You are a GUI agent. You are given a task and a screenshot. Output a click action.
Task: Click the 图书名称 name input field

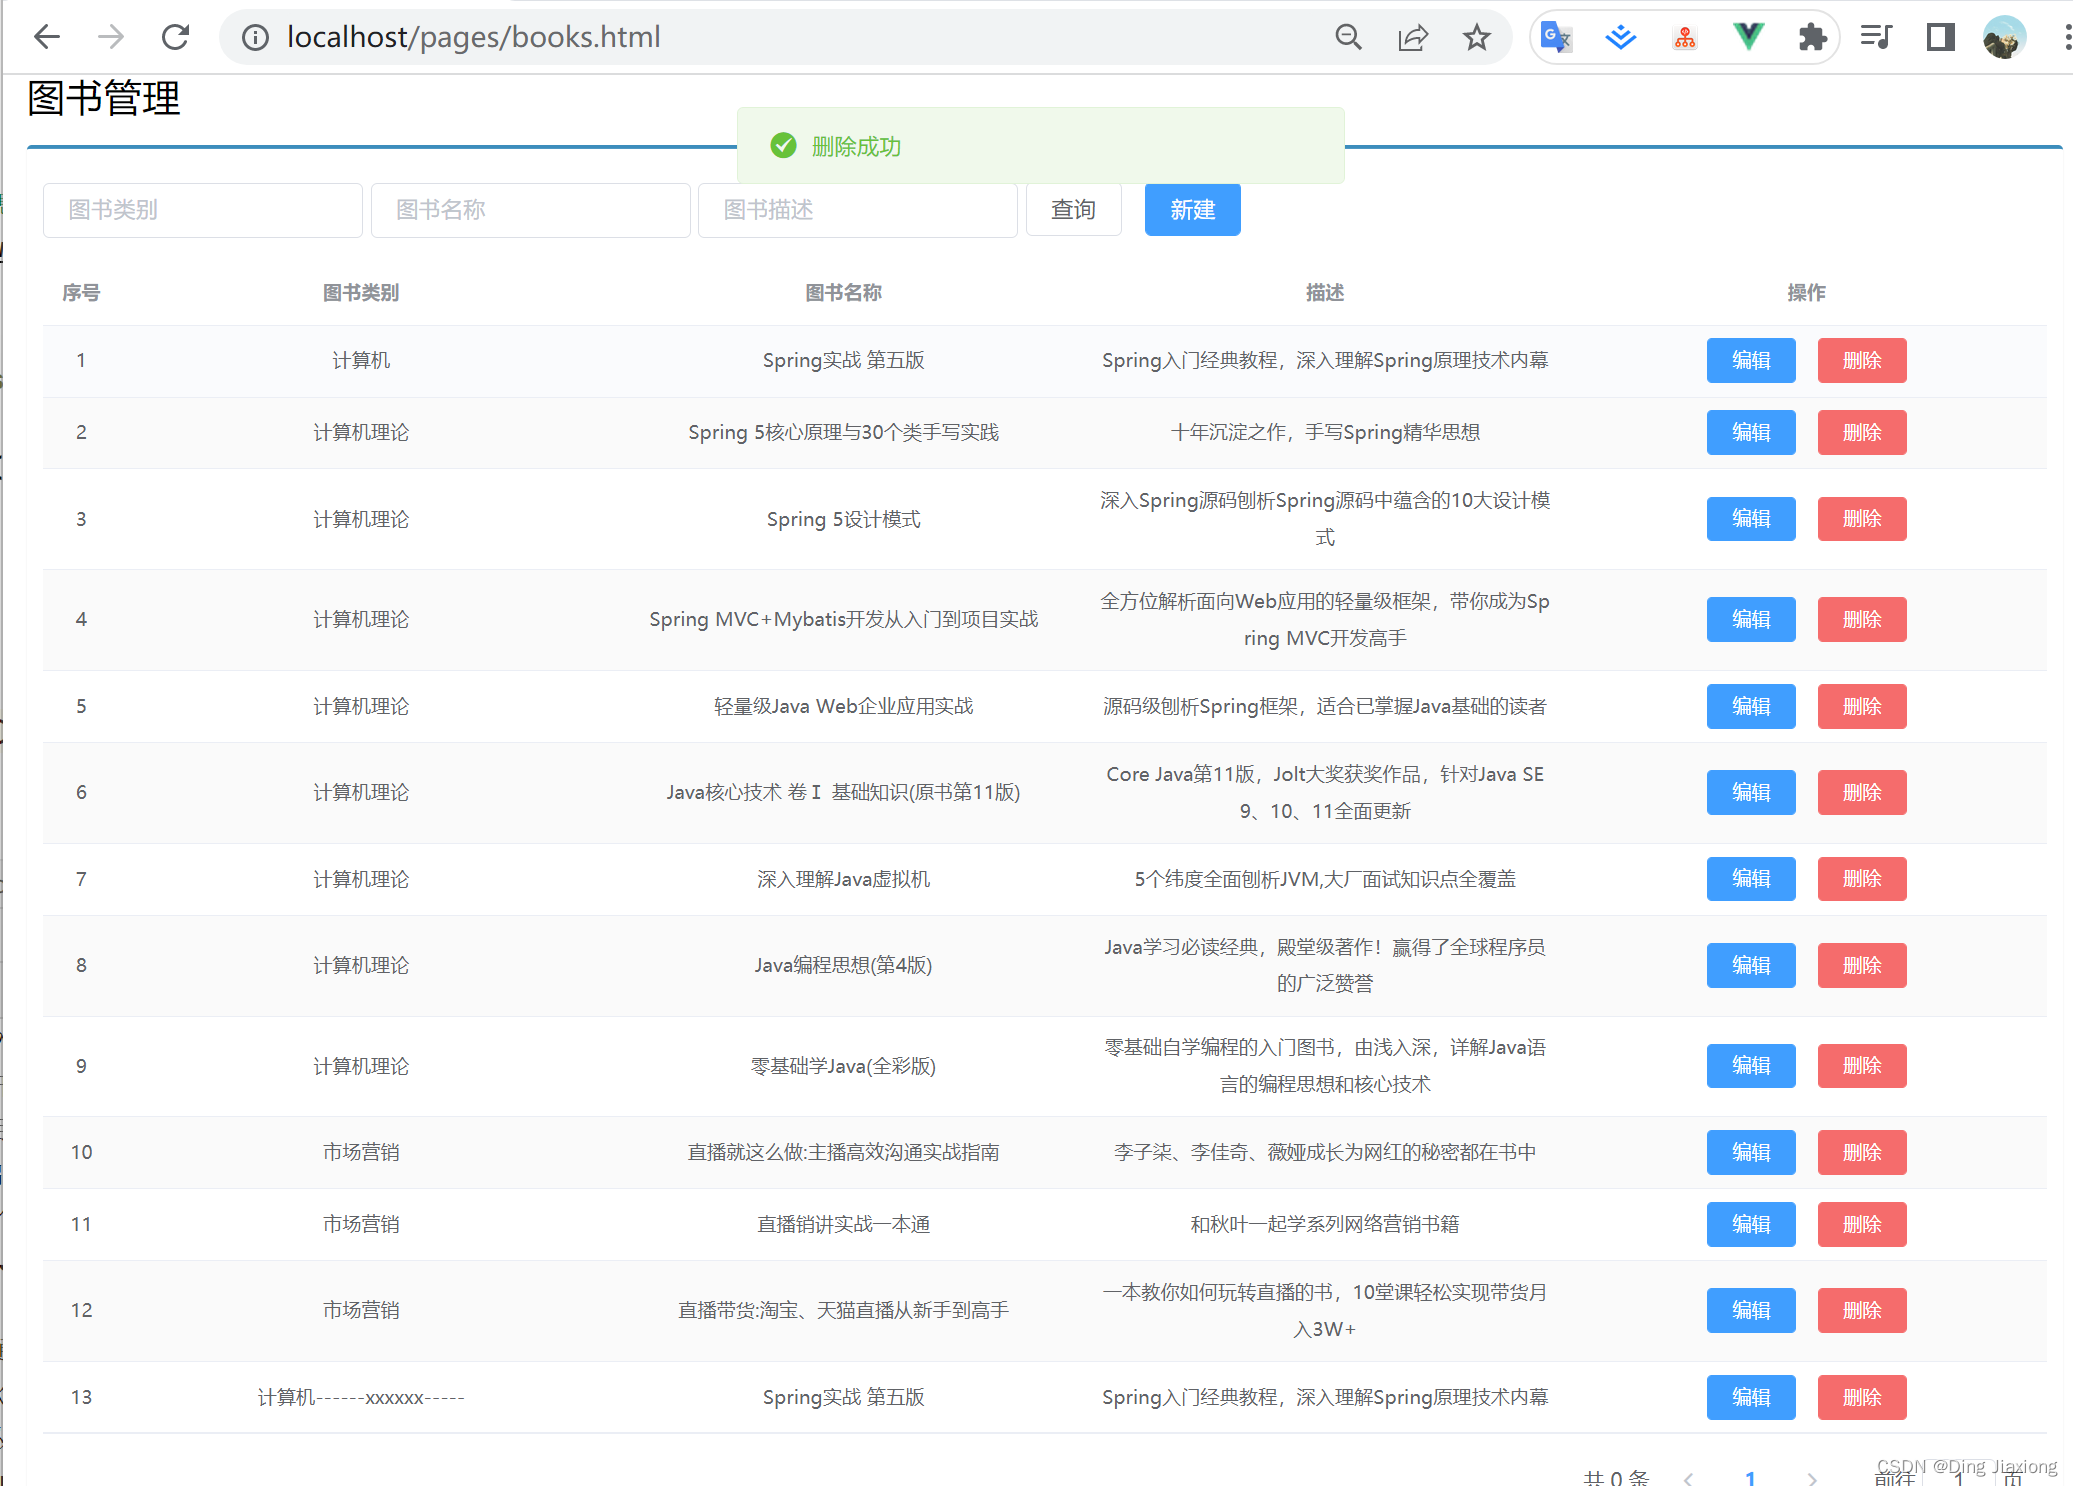point(530,210)
